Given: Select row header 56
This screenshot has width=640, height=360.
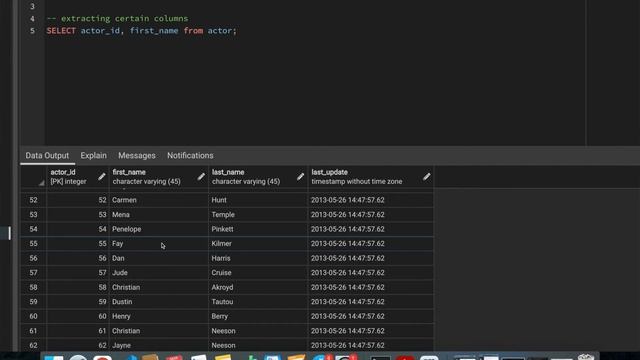Looking at the screenshot, I should (33, 258).
